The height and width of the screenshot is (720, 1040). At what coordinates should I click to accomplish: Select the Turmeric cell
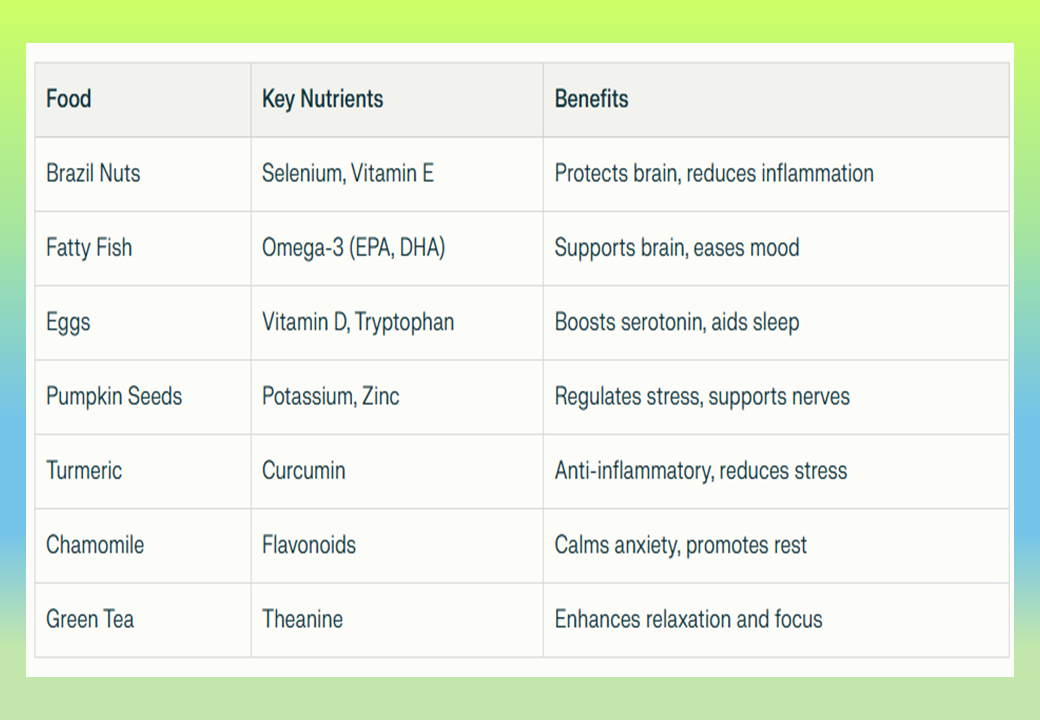click(x=84, y=470)
